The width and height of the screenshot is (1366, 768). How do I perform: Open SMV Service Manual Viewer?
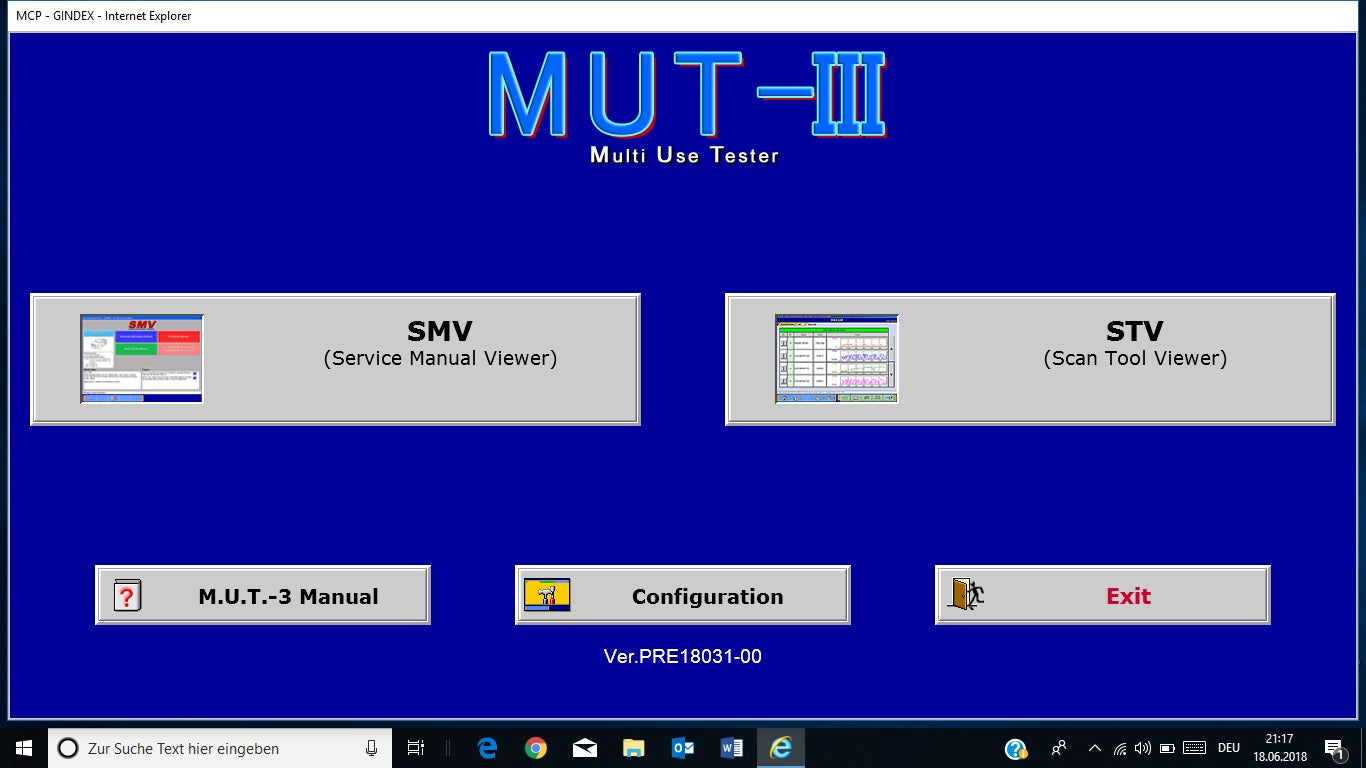(x=335, y=359)
